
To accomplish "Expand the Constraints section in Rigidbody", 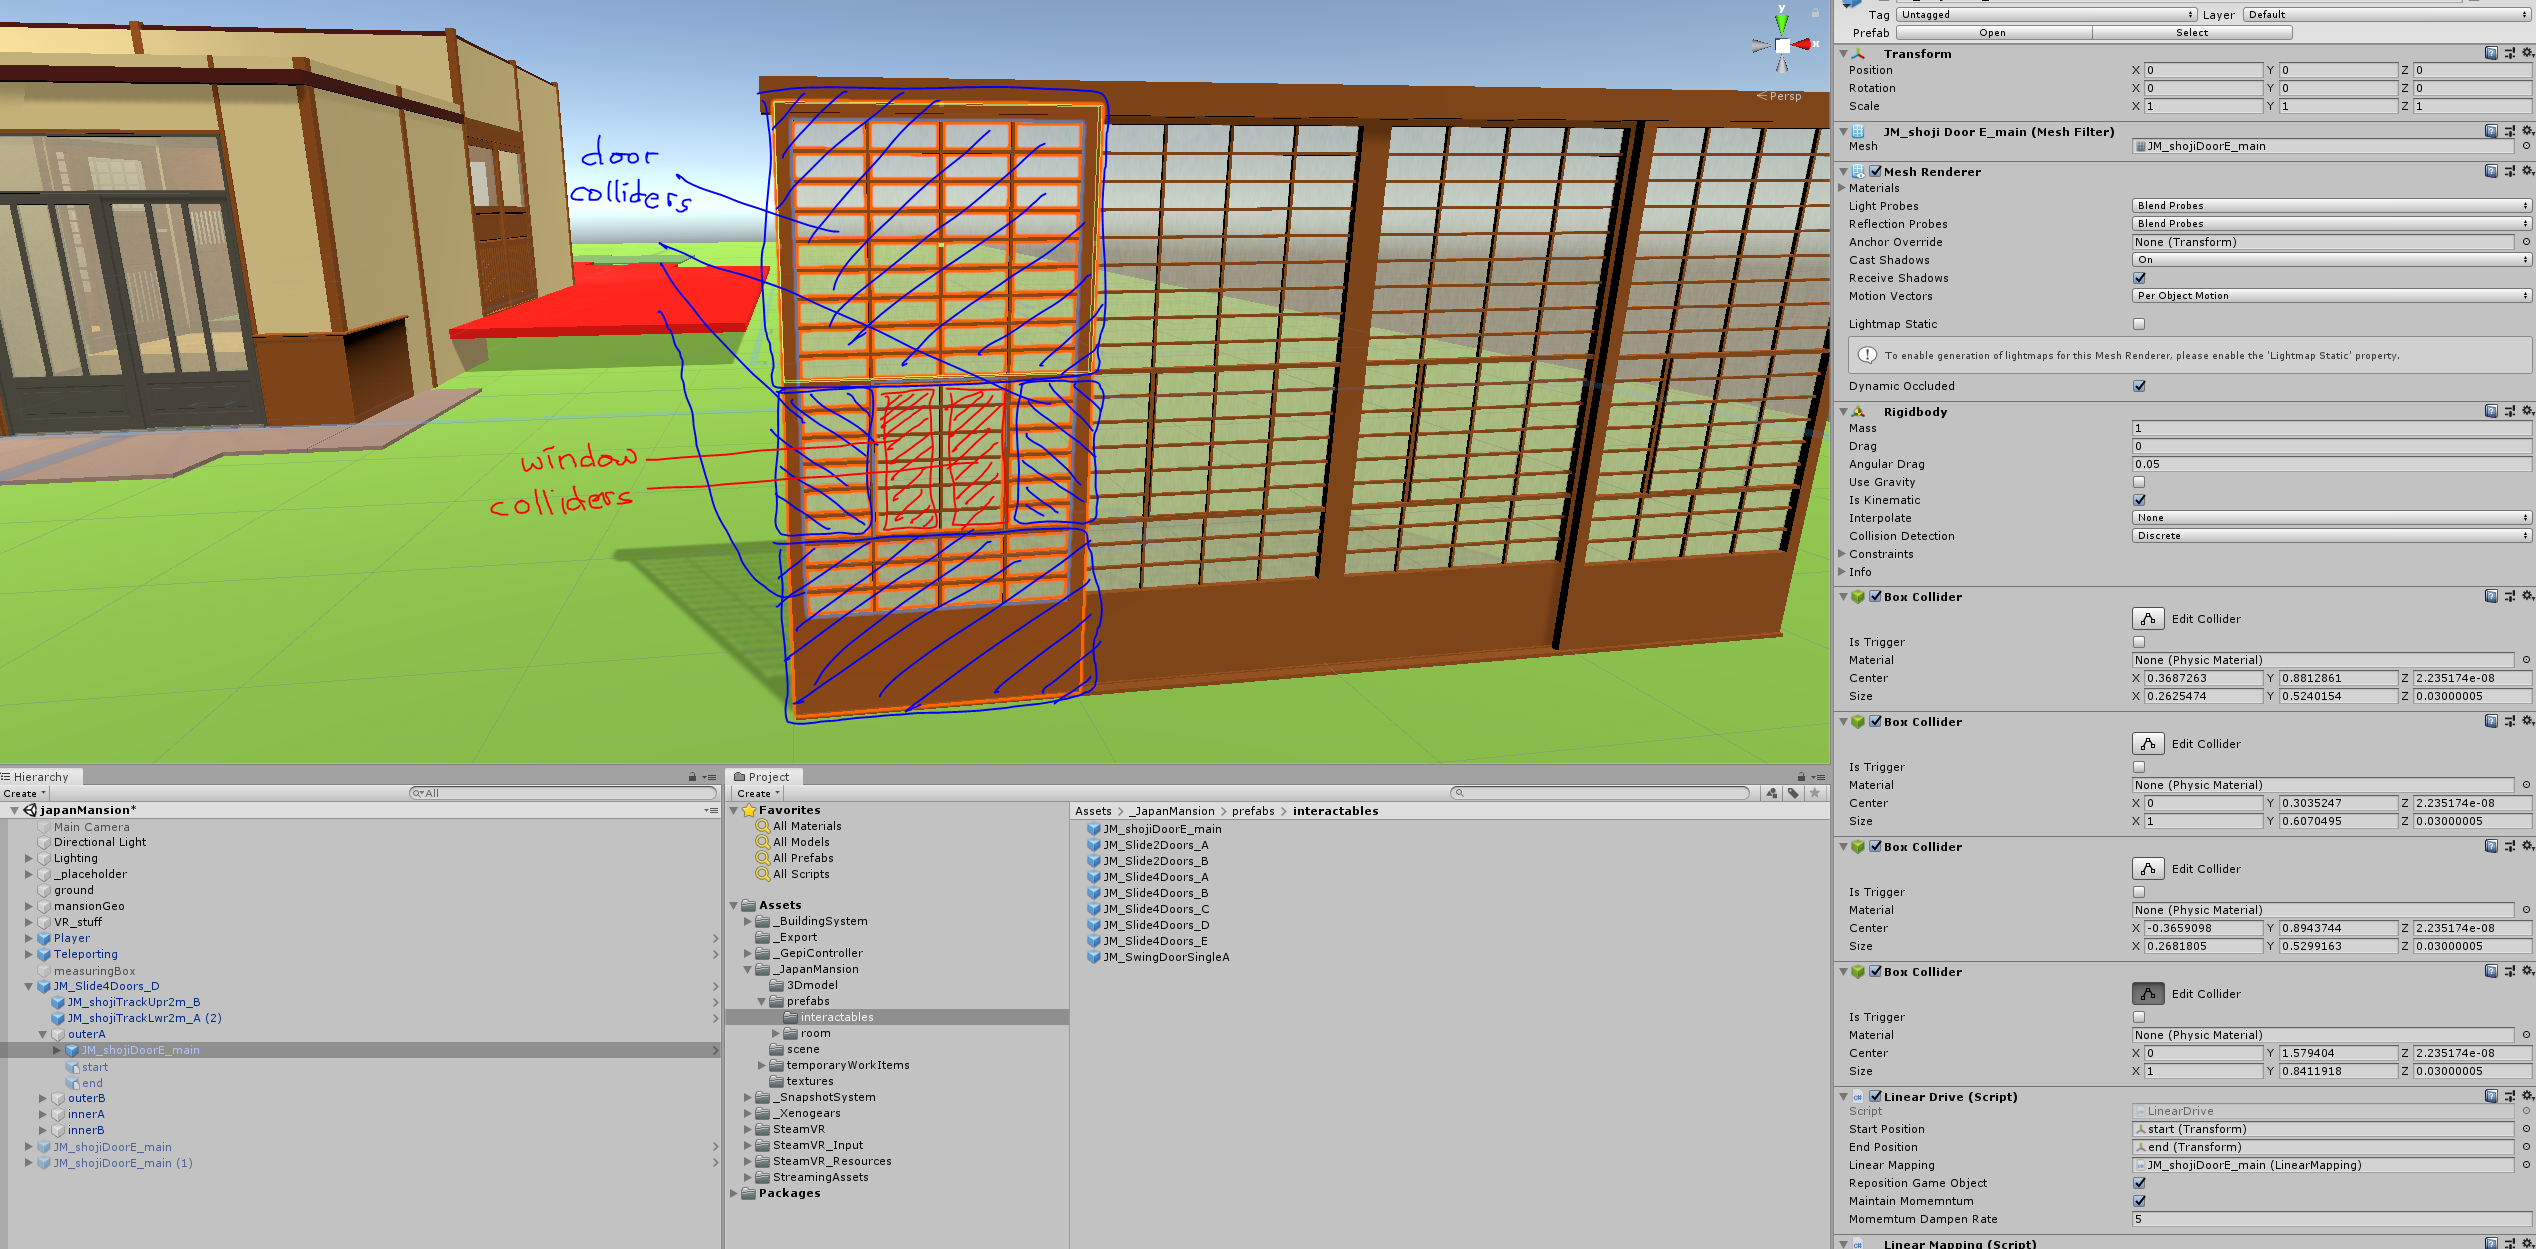I will pyautogui.click(x=1843, y=554).
